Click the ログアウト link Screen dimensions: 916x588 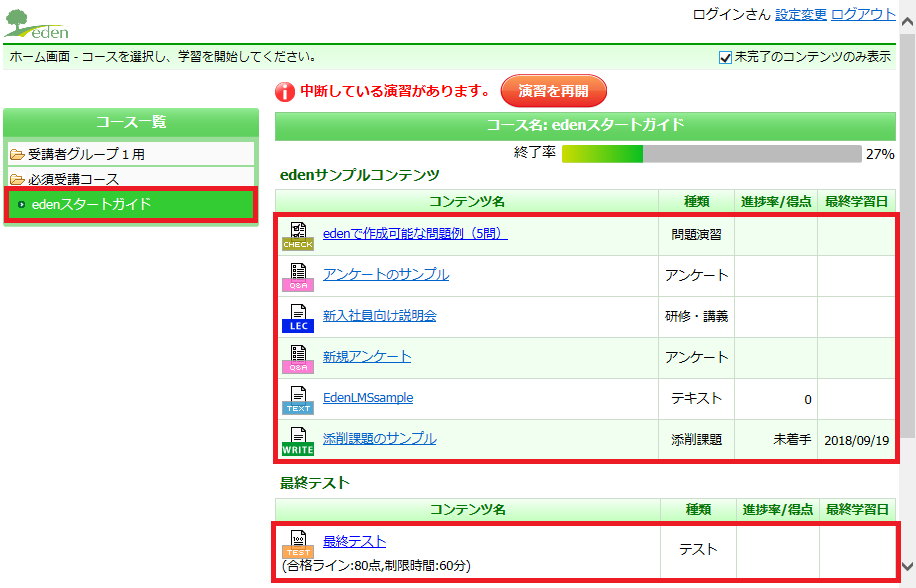pyautogui.click(x=863, y=15)
